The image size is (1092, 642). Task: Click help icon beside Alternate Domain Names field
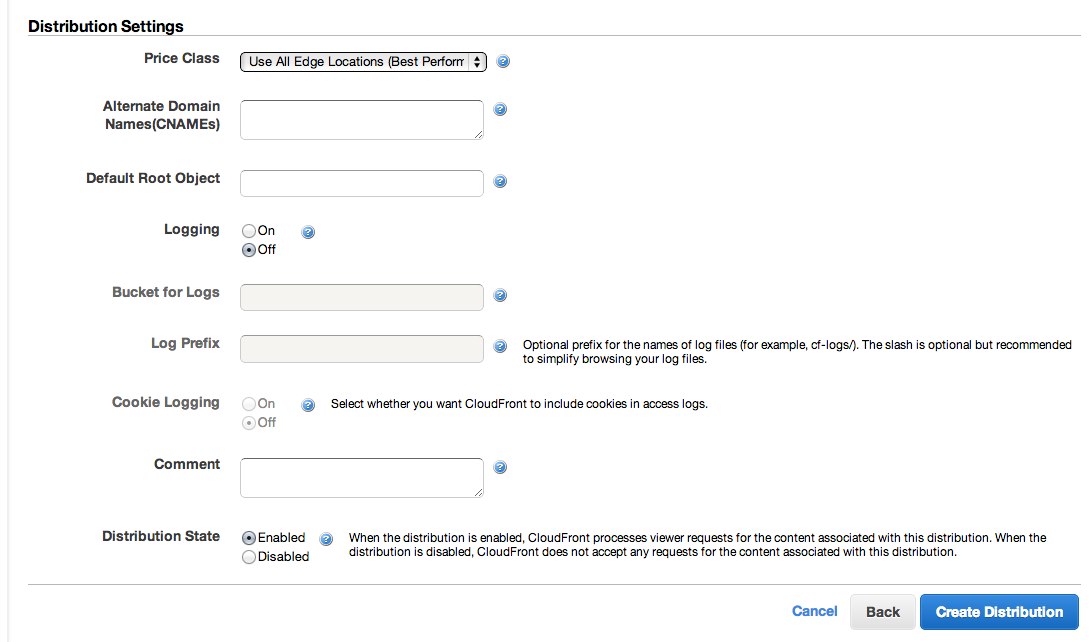coord(500,109)
